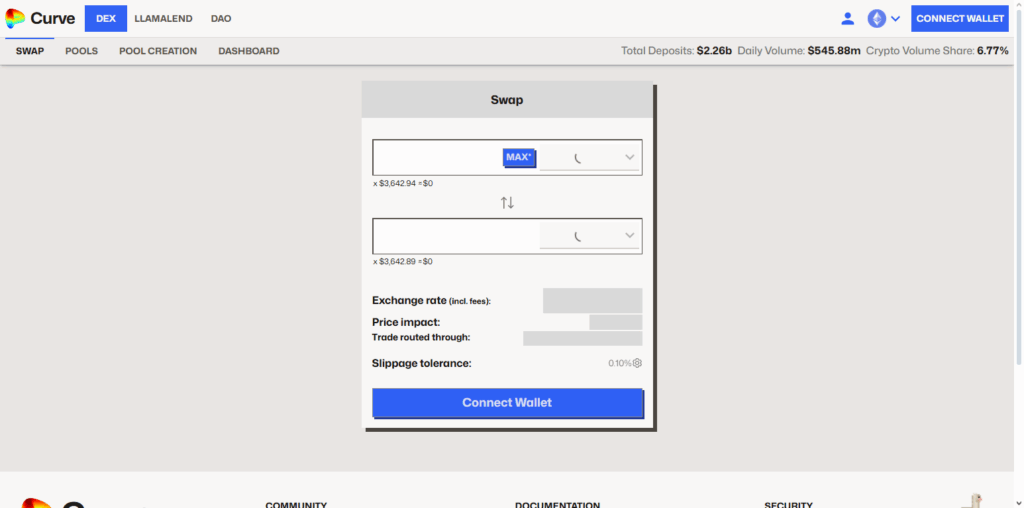The height and width of the screenshot is (508, 1024).
Task: Open the DAO tab
Action: click(x=221, y=19)
